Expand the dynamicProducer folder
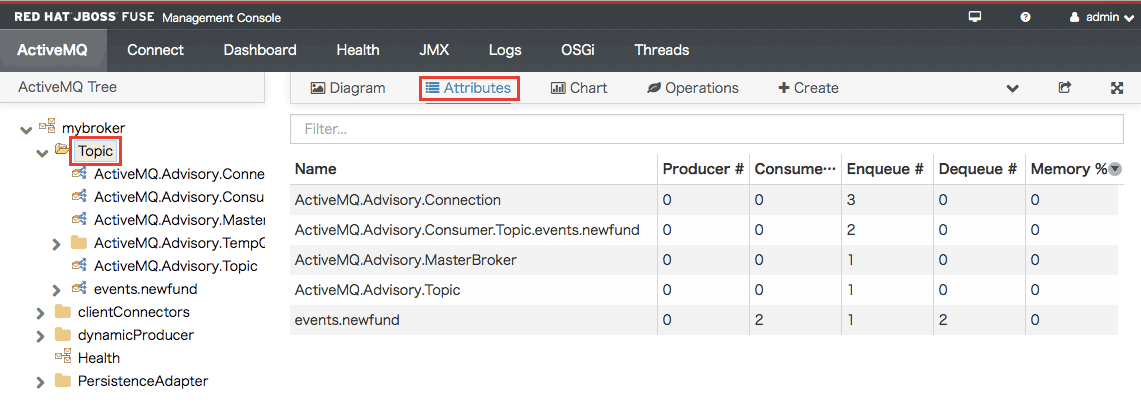 pyautogui.click(x=41, y=337)
